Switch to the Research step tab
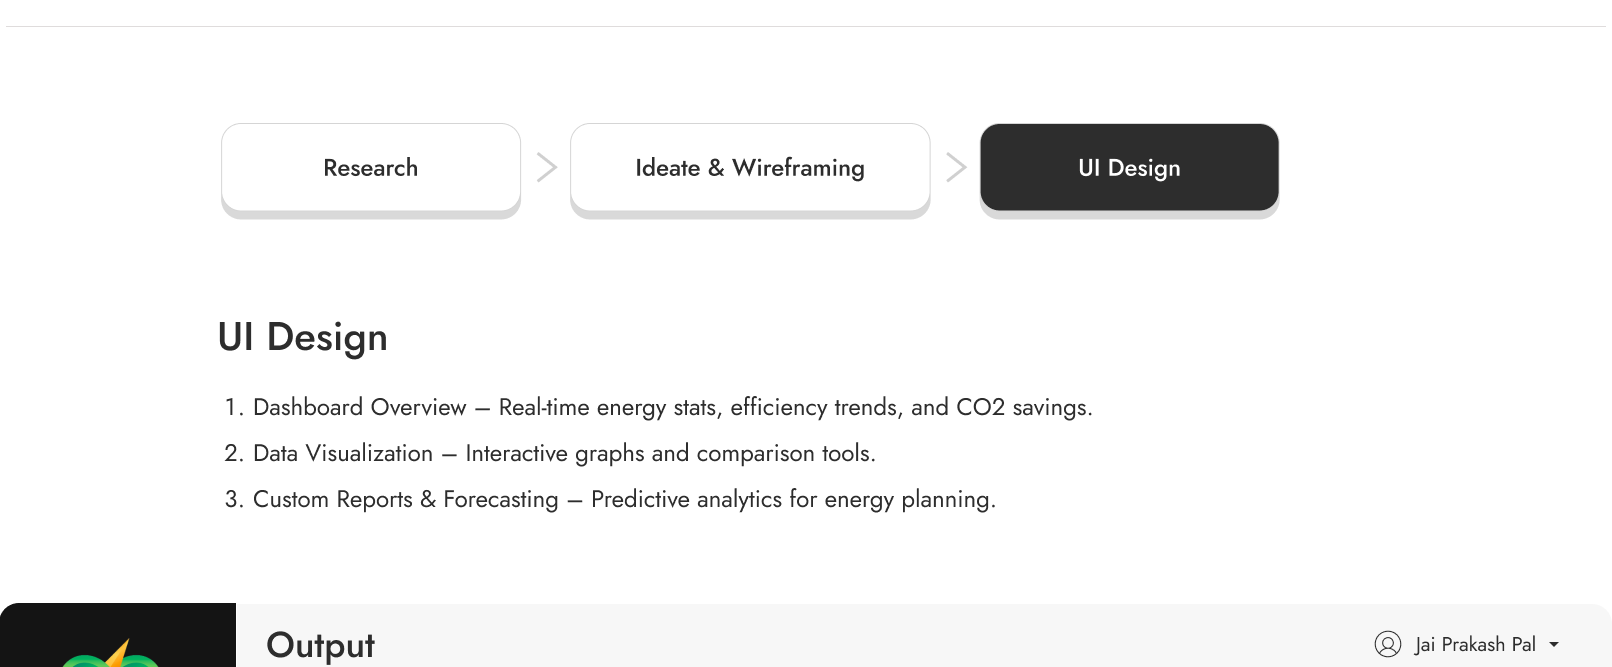Image resolution: width=1612 pixels, height=667 pixels. pos(371,167)
